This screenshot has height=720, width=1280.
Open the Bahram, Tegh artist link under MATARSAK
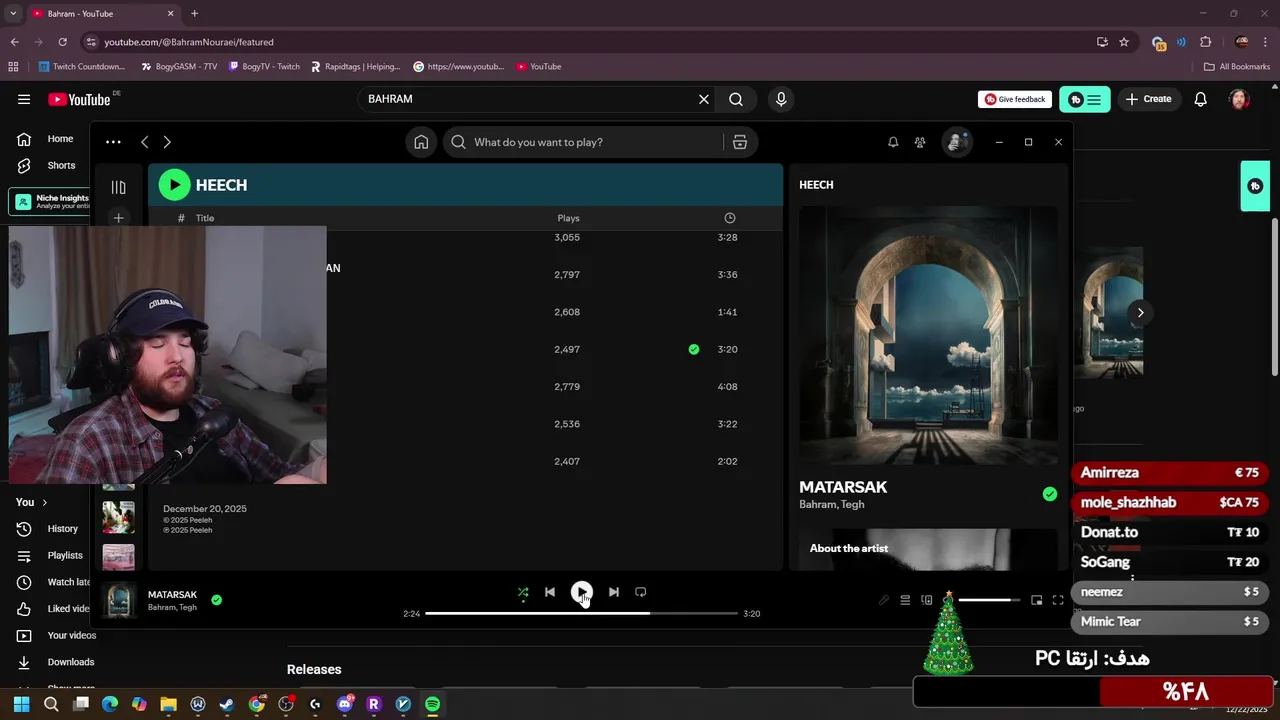[x=832, y=505]
